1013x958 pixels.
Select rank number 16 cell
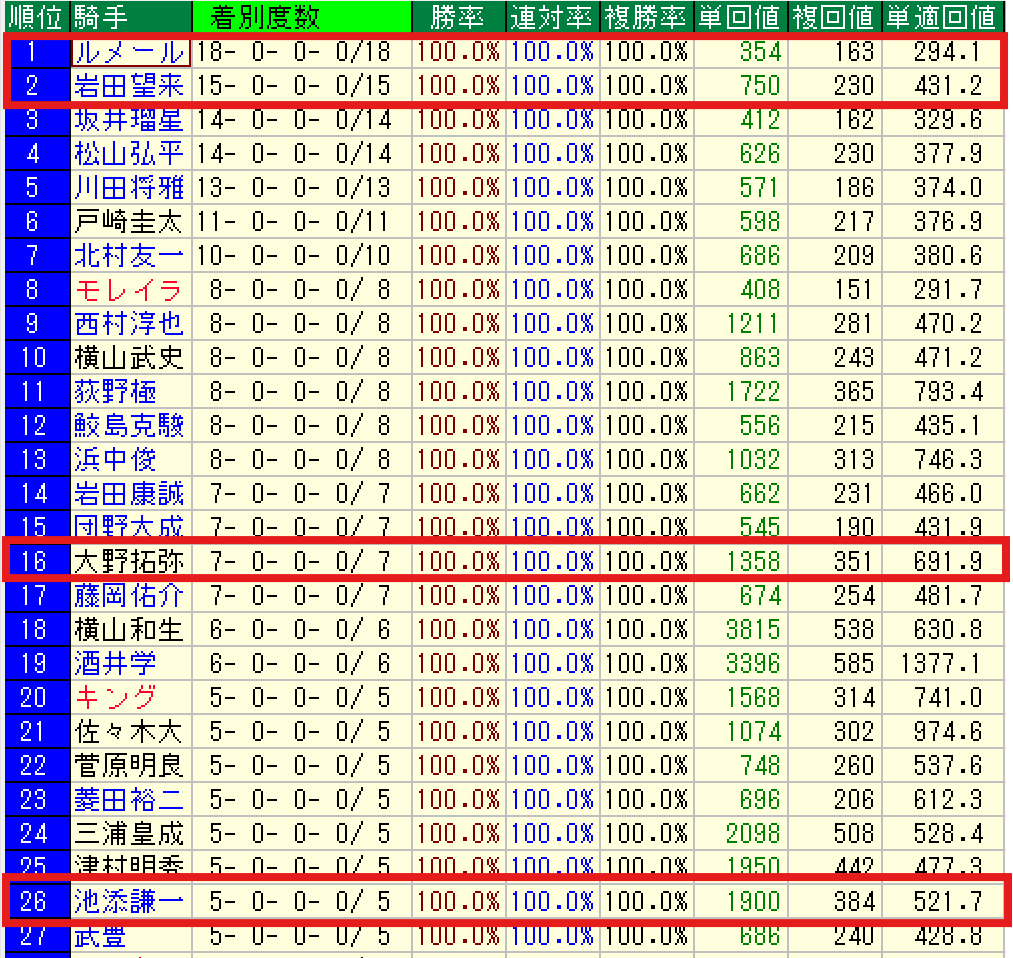pos(35,561)
